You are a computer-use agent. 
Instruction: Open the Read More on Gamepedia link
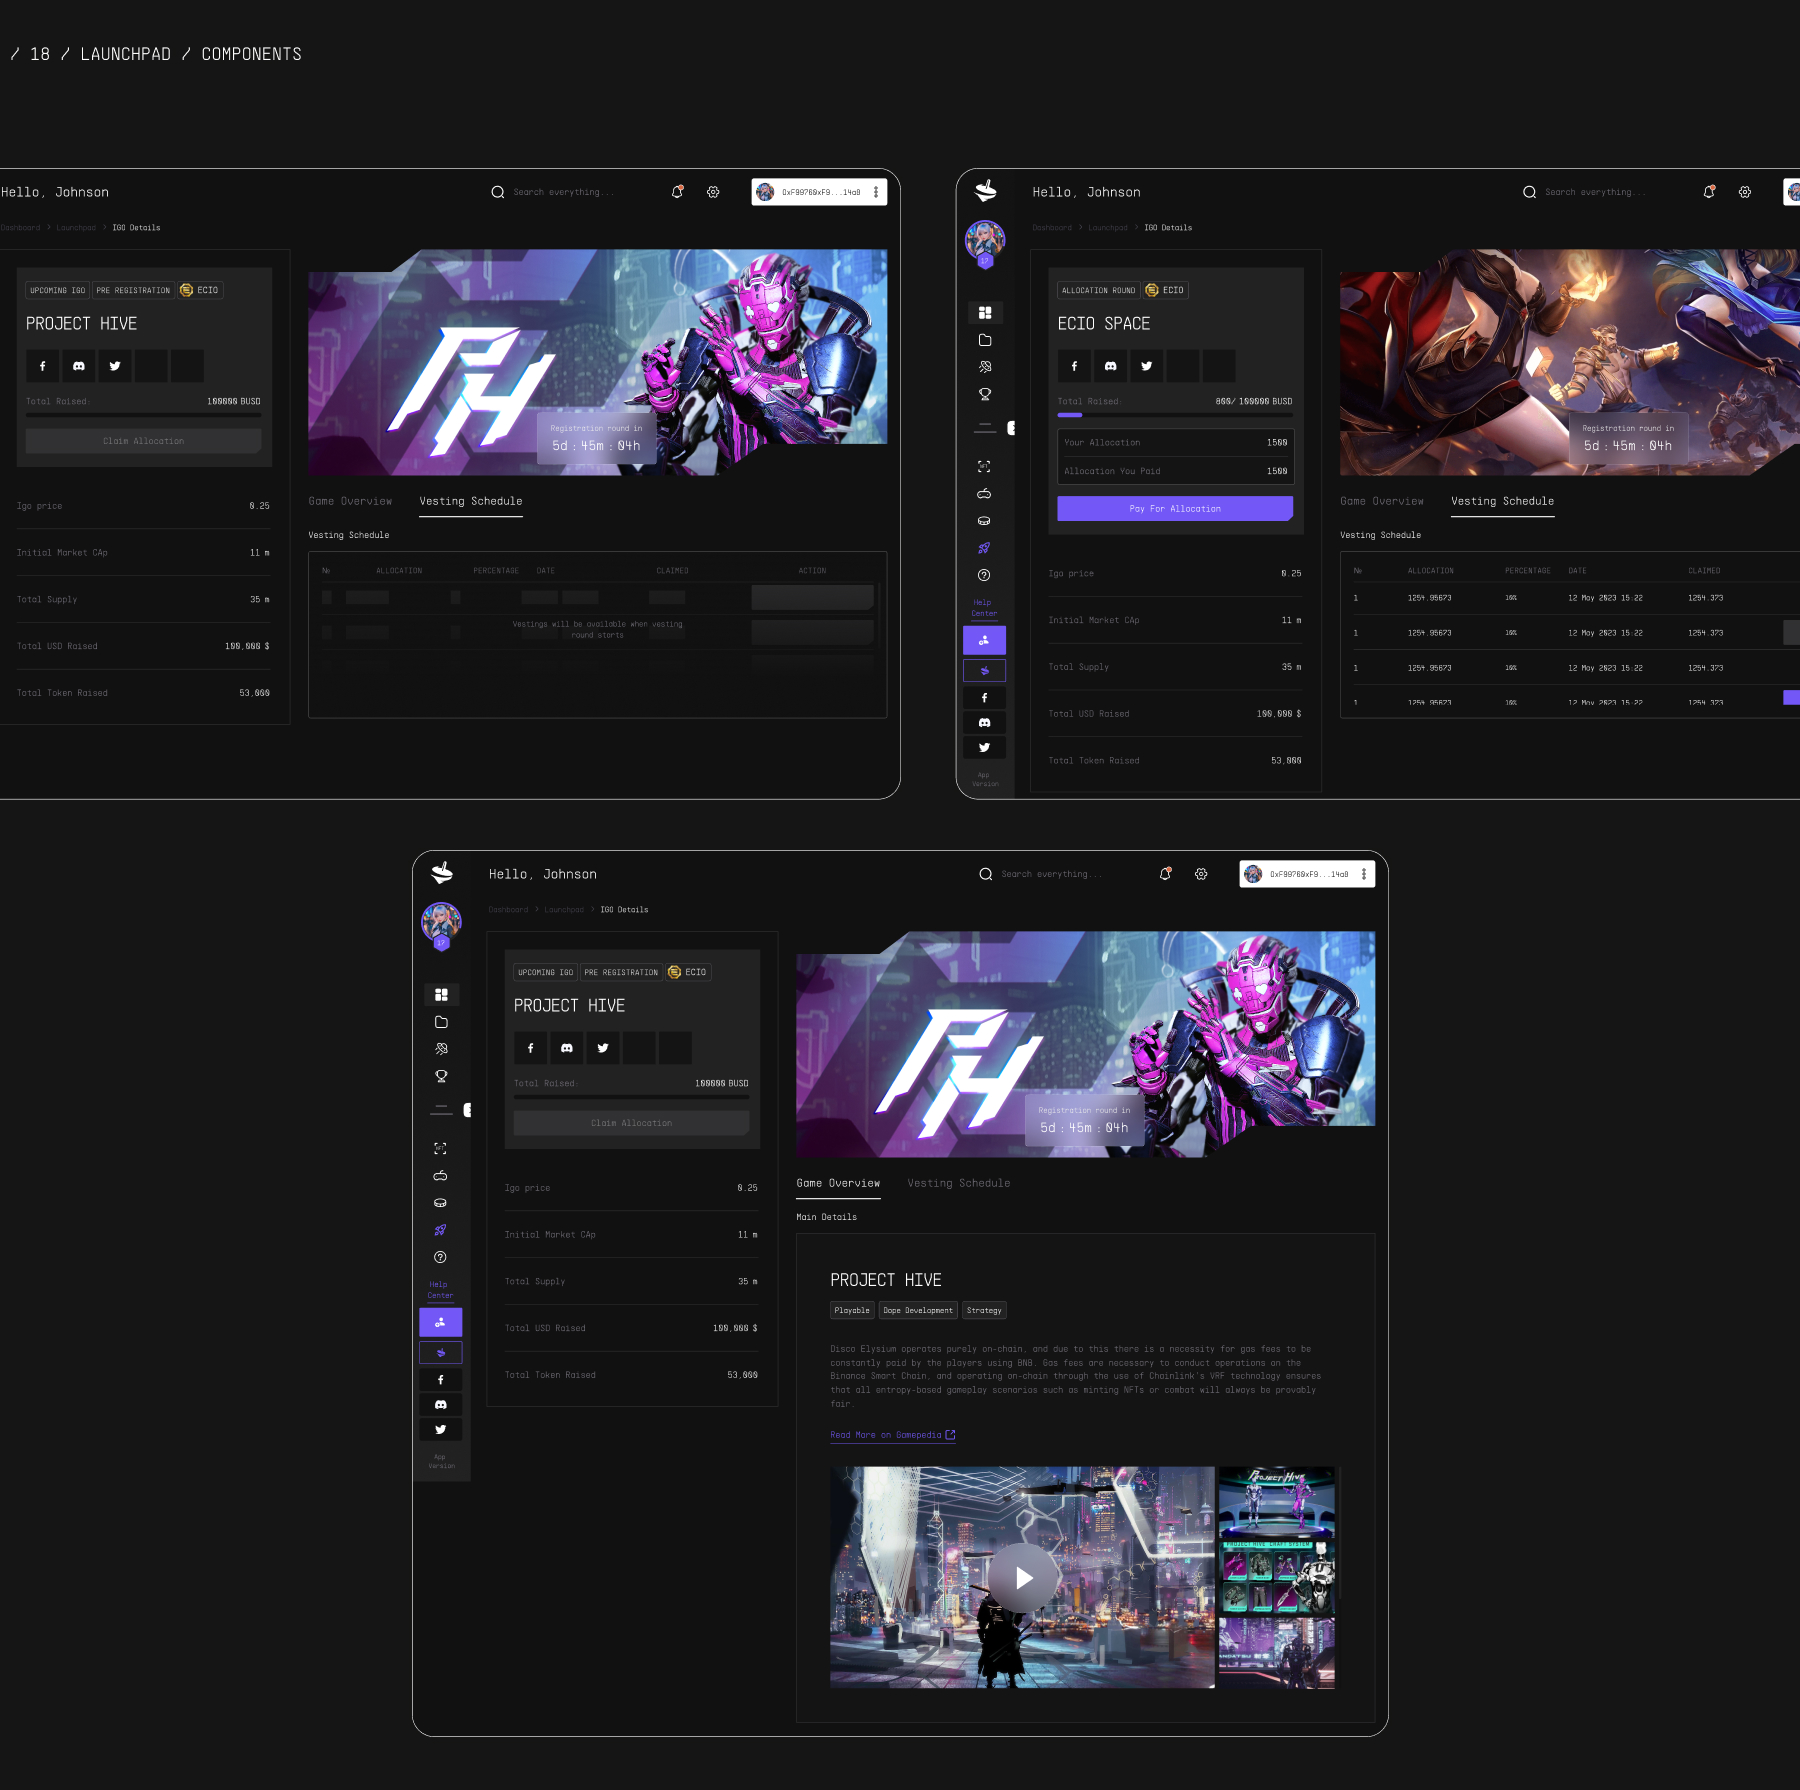(892, 1435)
